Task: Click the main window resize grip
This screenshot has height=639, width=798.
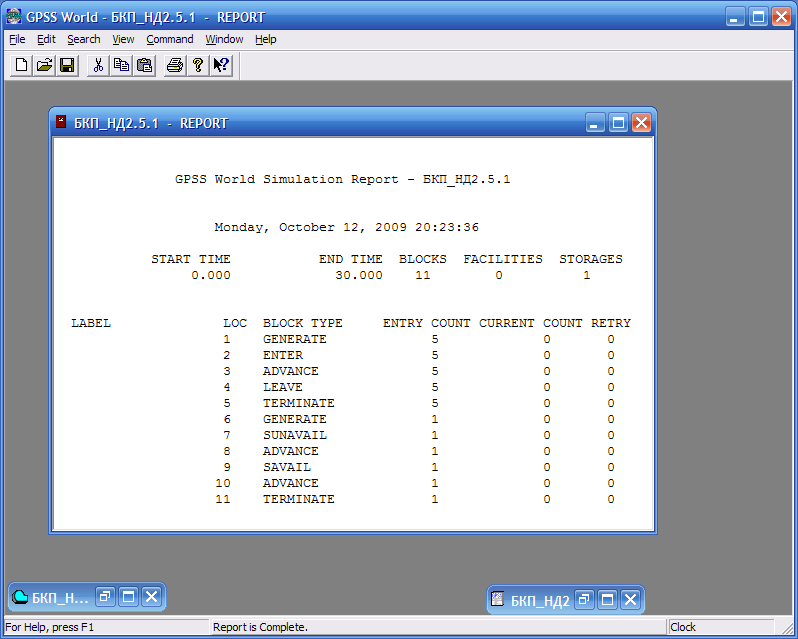Action: tap(787, 628)
